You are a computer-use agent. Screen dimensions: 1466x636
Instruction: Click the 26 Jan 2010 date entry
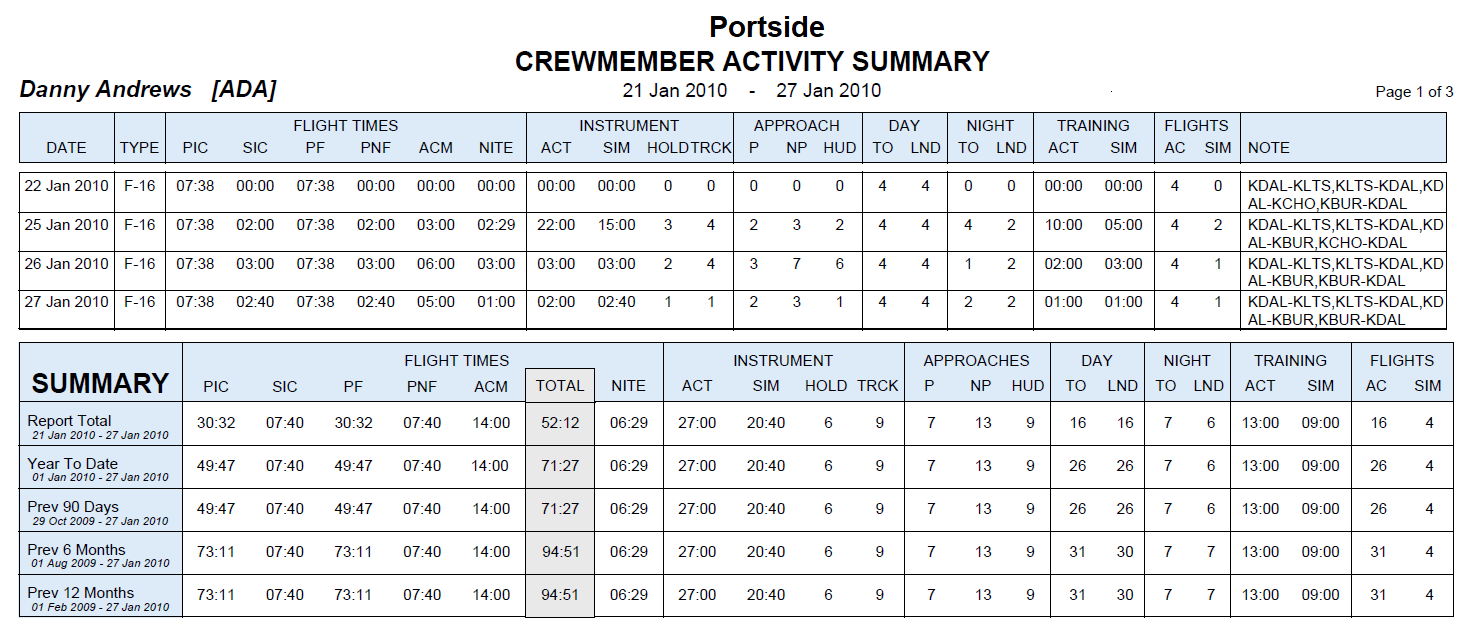[x=66, y=264]
